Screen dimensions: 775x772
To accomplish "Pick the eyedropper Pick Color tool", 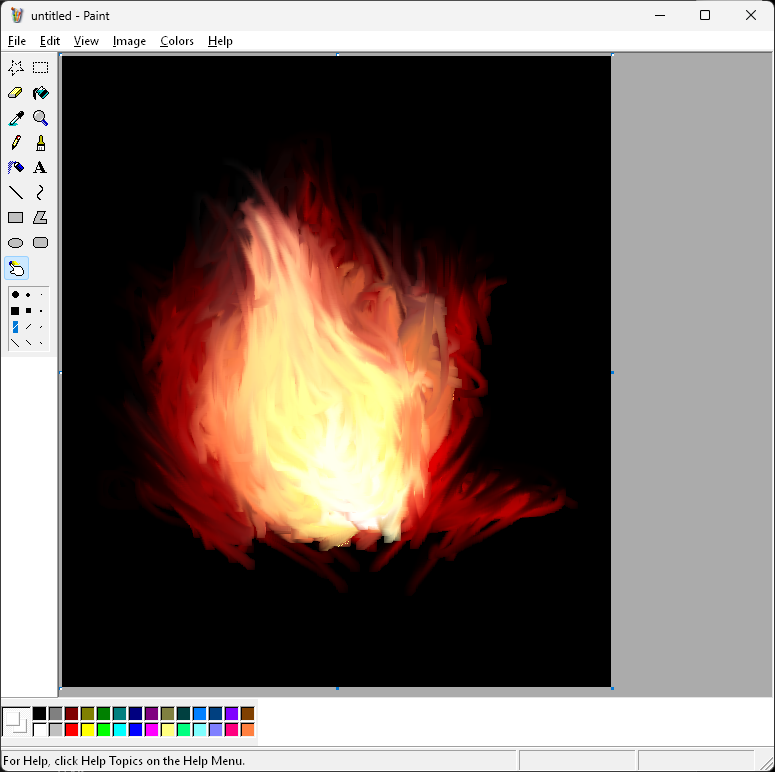I will coord(16,118).
